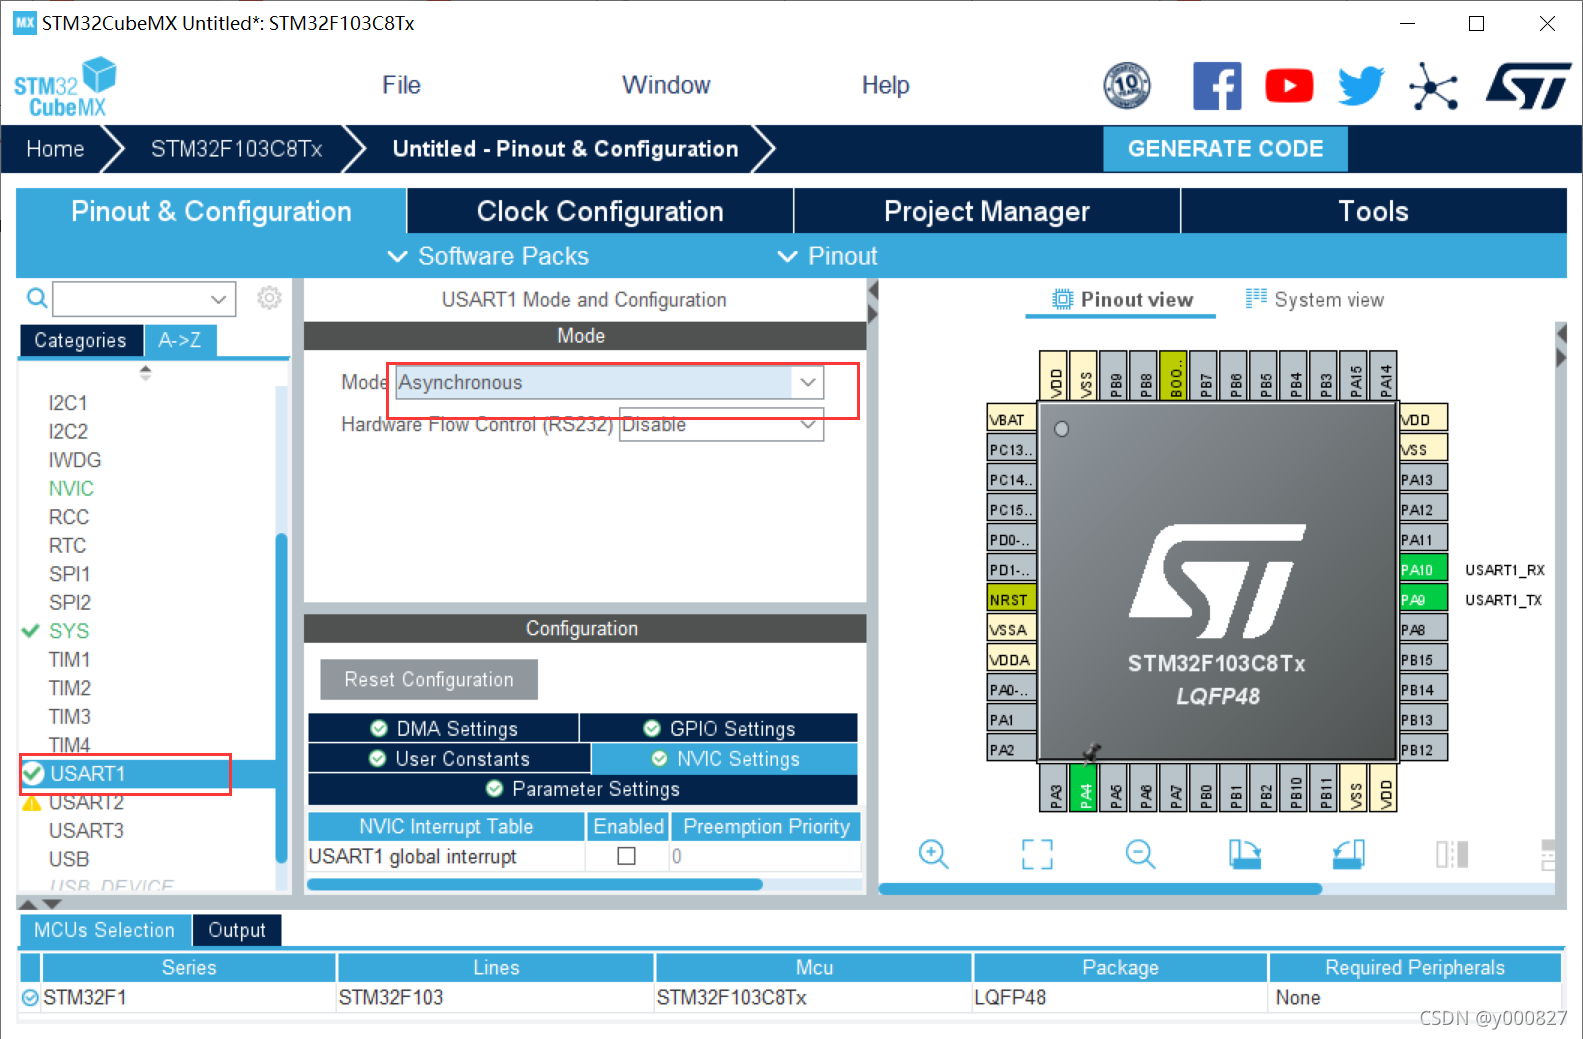Rotate the chip clockwise icon
The width and height of the screenshot is (1583, 1039).
(x=1244, y=854)
